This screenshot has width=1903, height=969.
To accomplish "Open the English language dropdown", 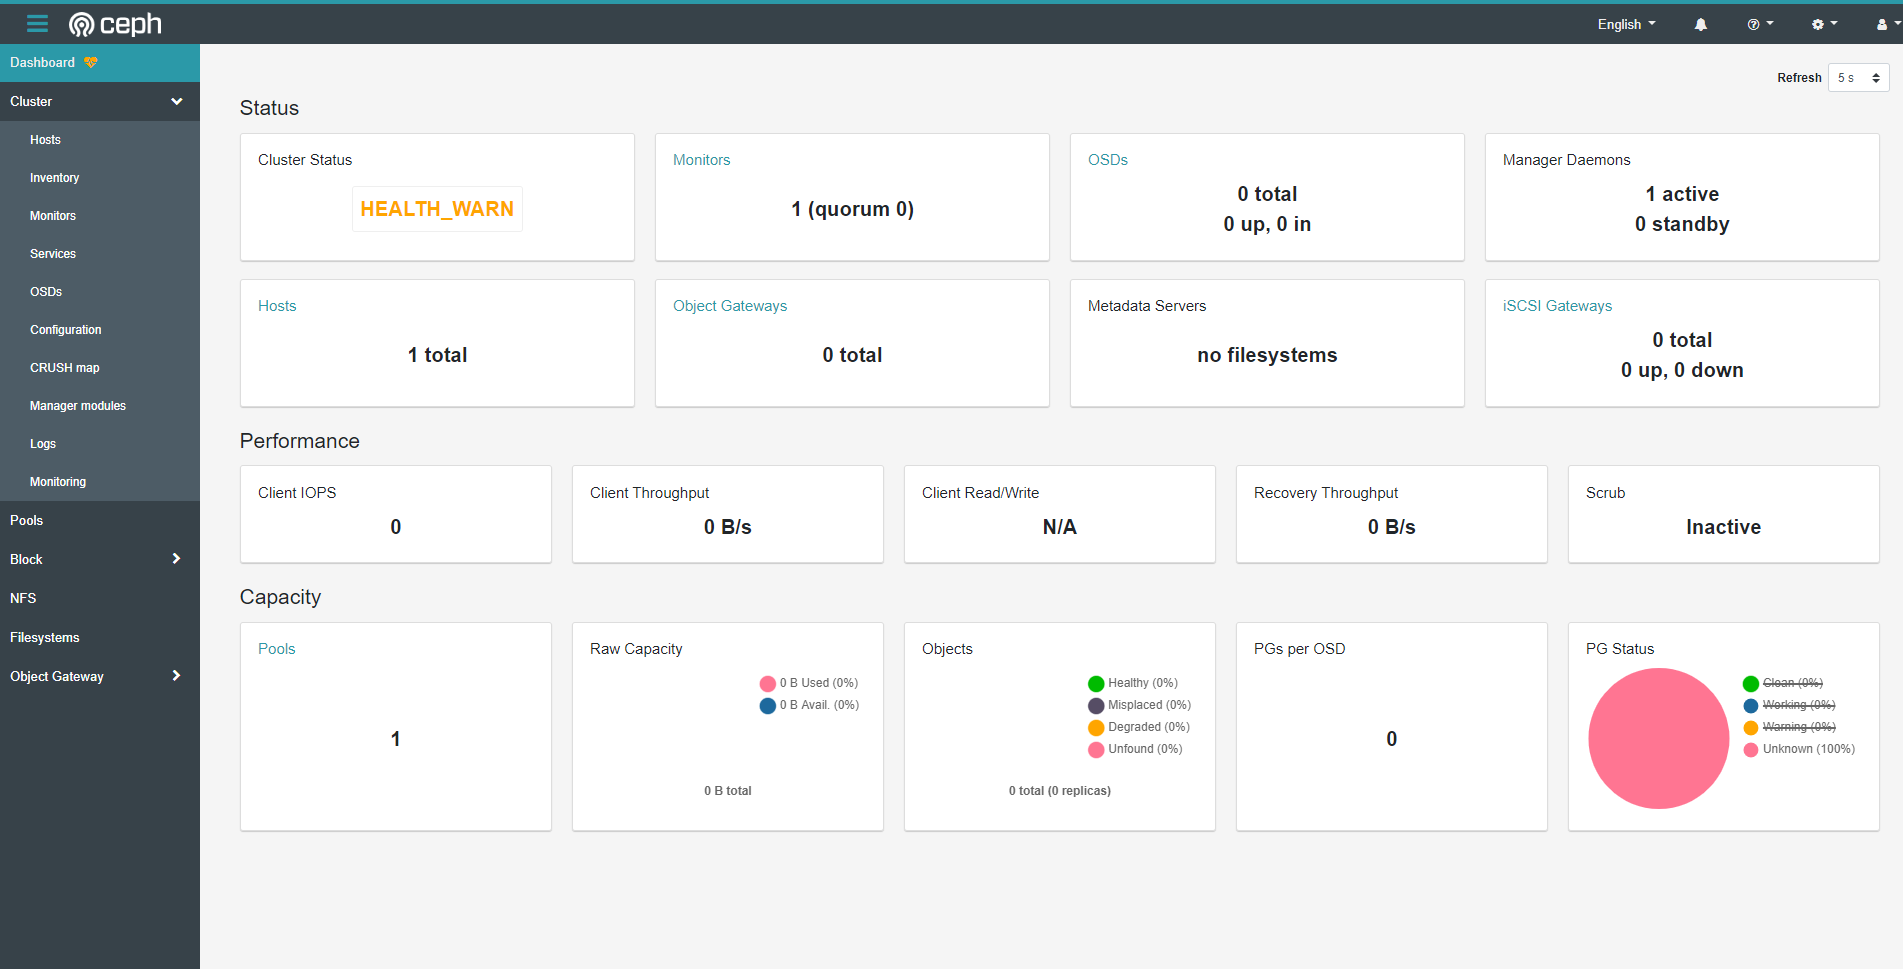I will (1626, 25).
